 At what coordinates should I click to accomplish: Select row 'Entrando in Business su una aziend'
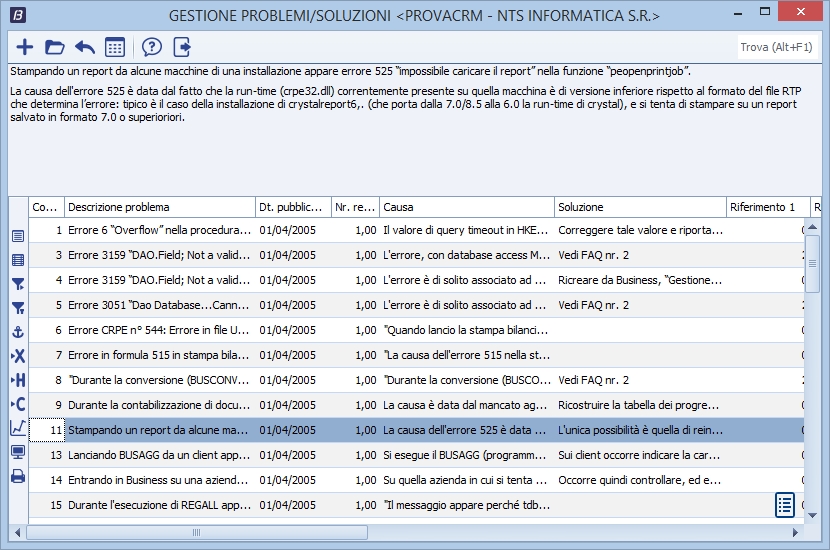(x=416, y=480)
